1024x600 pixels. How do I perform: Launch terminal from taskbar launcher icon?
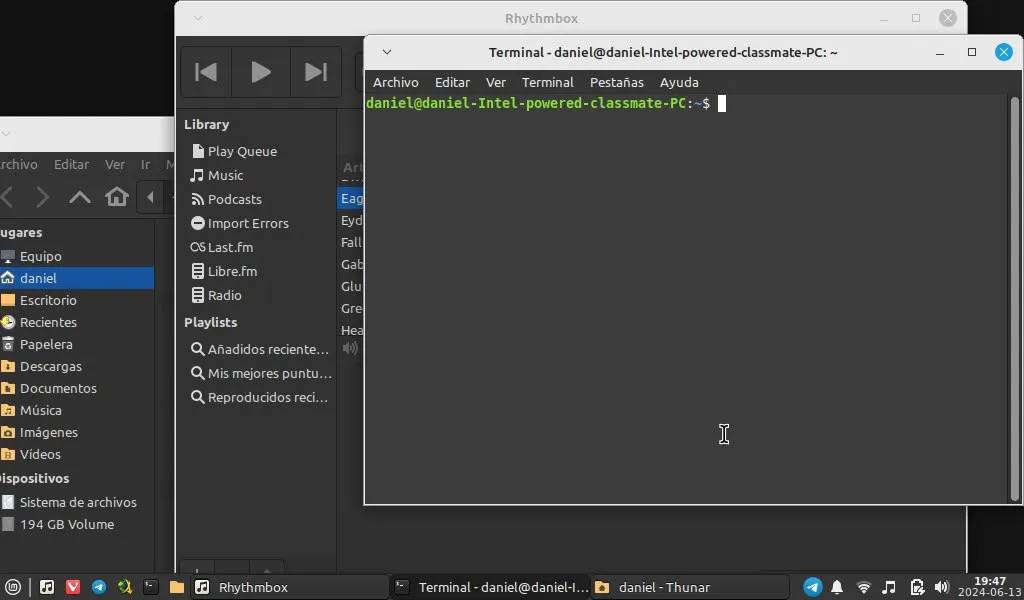pyautogui.click(x=151, y=587)
